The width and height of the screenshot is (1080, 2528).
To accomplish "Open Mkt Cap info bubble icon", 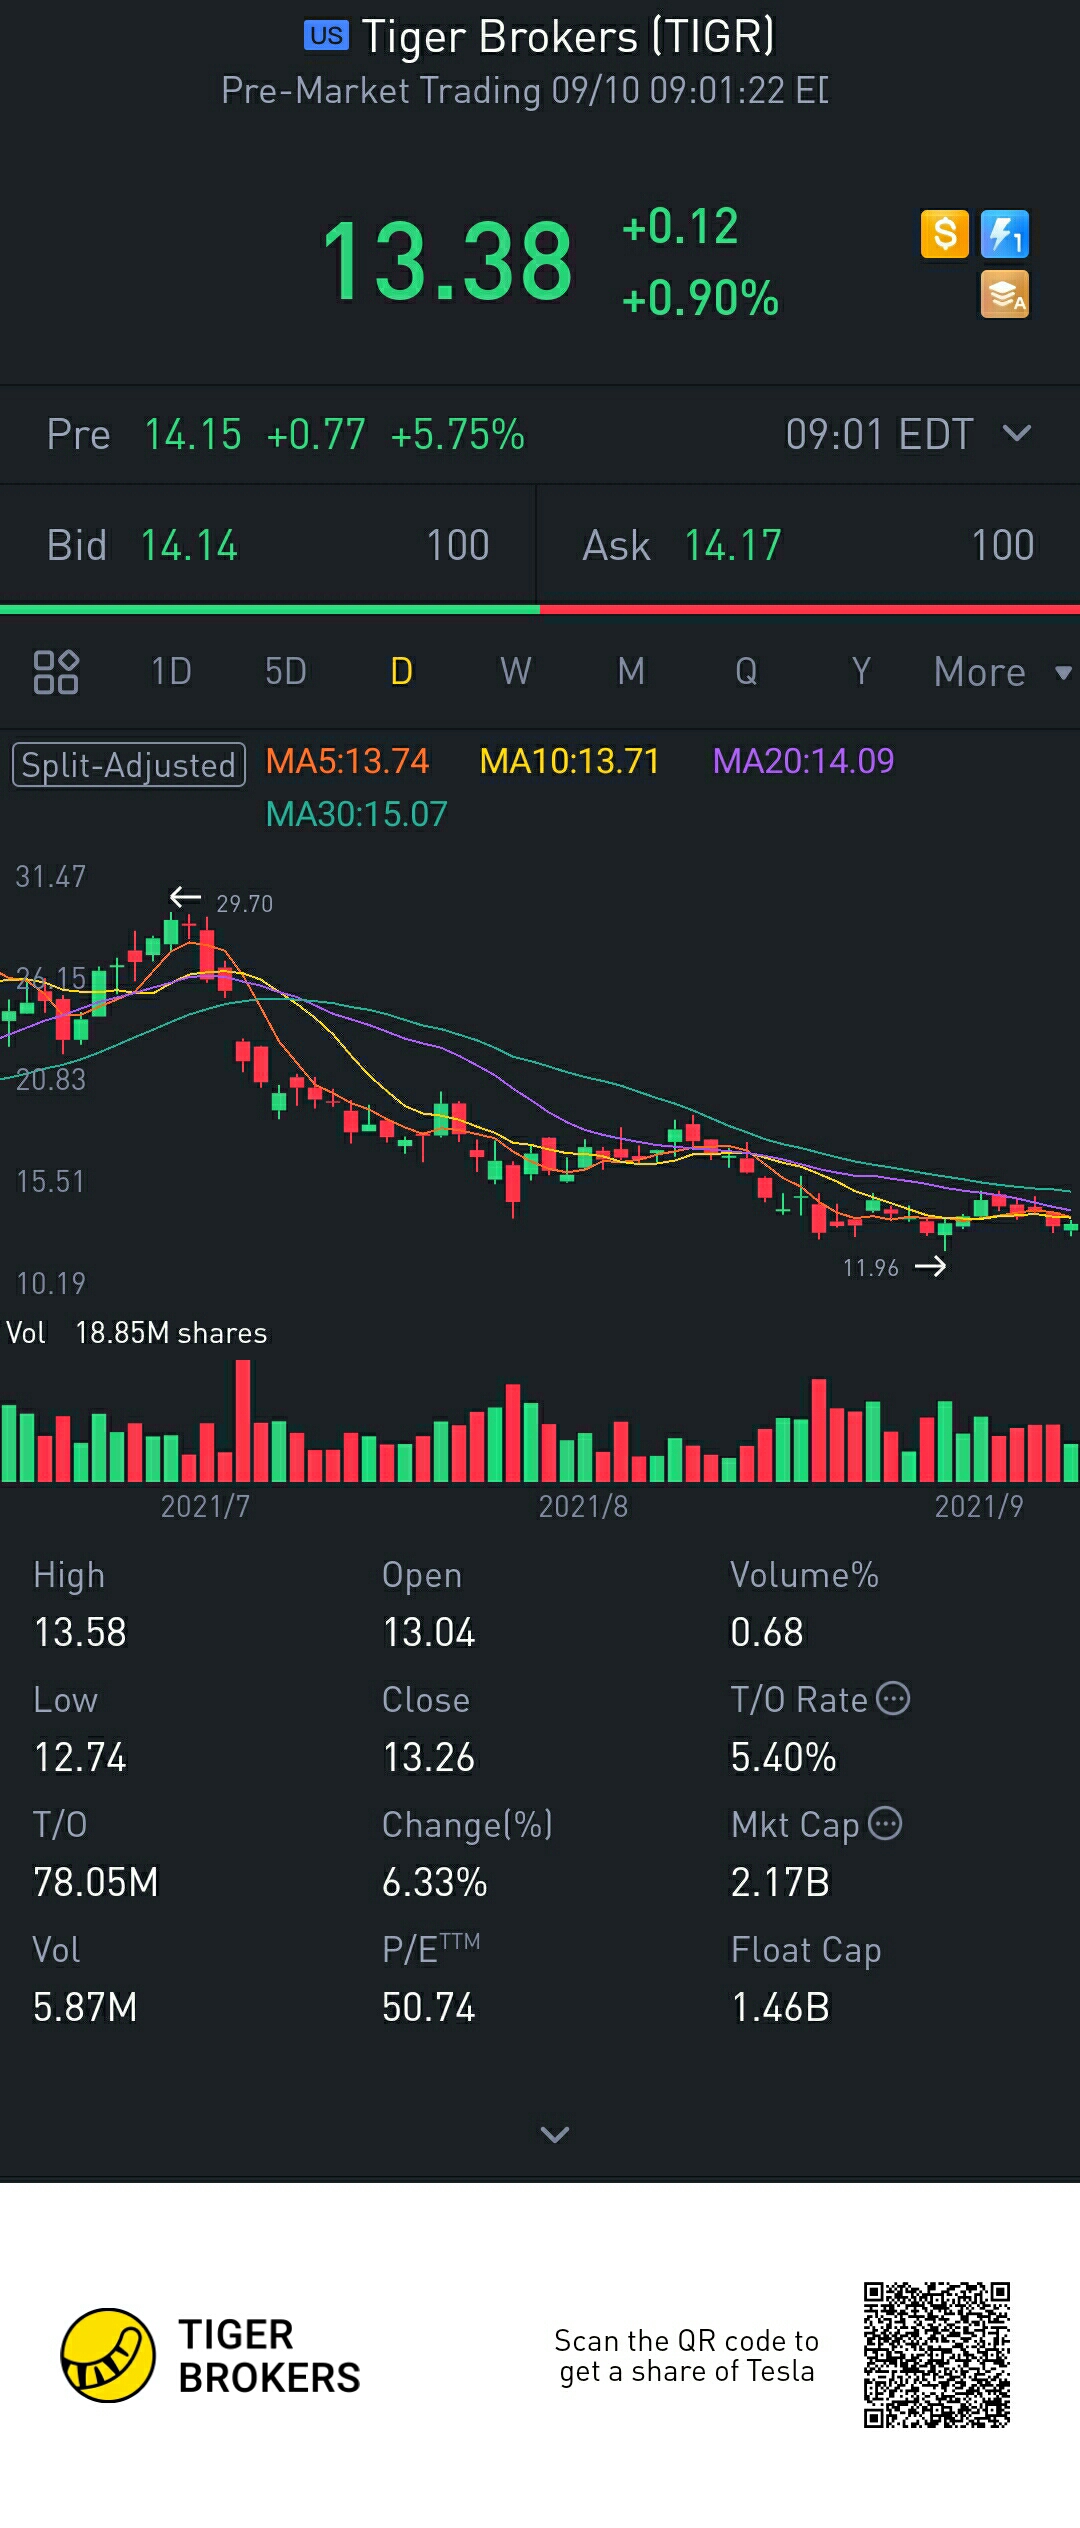I will coord(885,1823).
